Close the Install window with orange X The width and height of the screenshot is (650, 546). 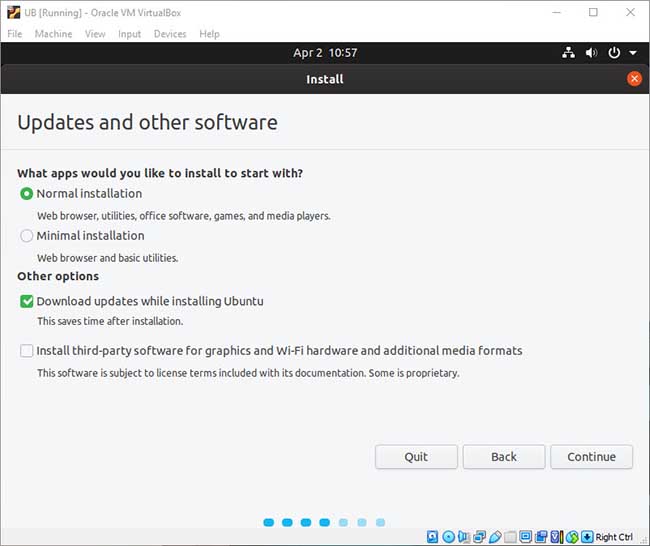(x=634, y=79)
